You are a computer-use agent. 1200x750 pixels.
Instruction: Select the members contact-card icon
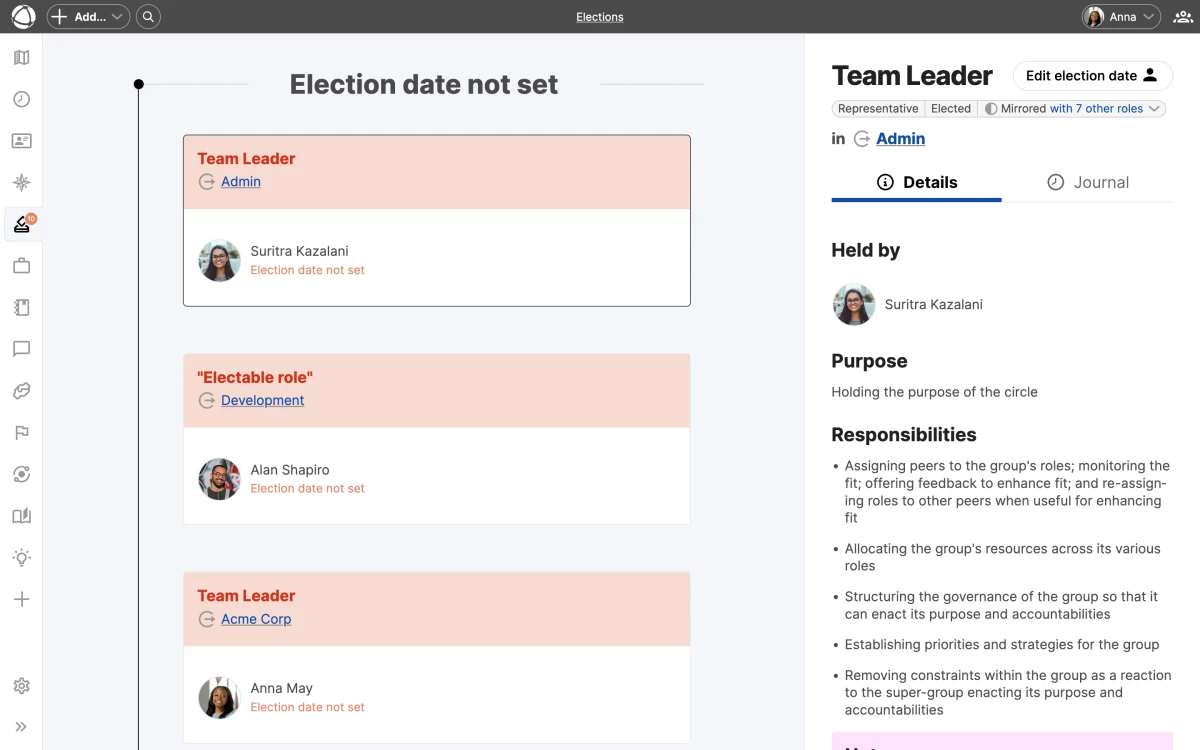pos(21,141)
